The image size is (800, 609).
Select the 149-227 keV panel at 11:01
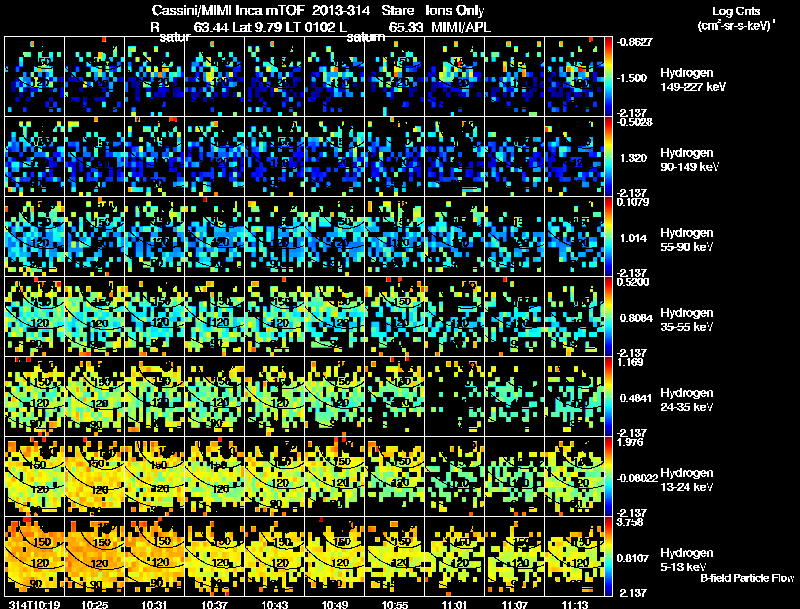click(455, 77)
